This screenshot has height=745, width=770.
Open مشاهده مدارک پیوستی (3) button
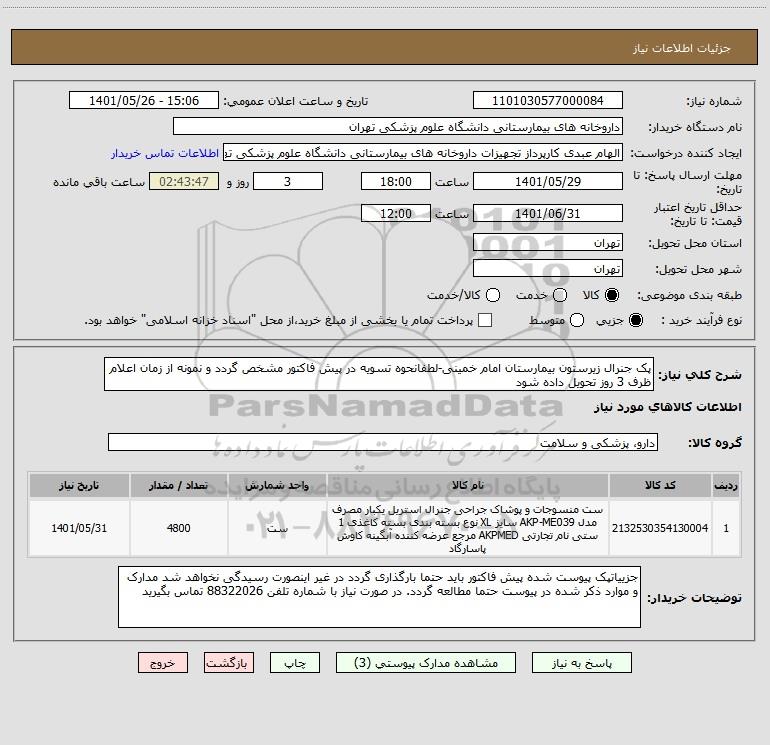(x=426, y=663)
